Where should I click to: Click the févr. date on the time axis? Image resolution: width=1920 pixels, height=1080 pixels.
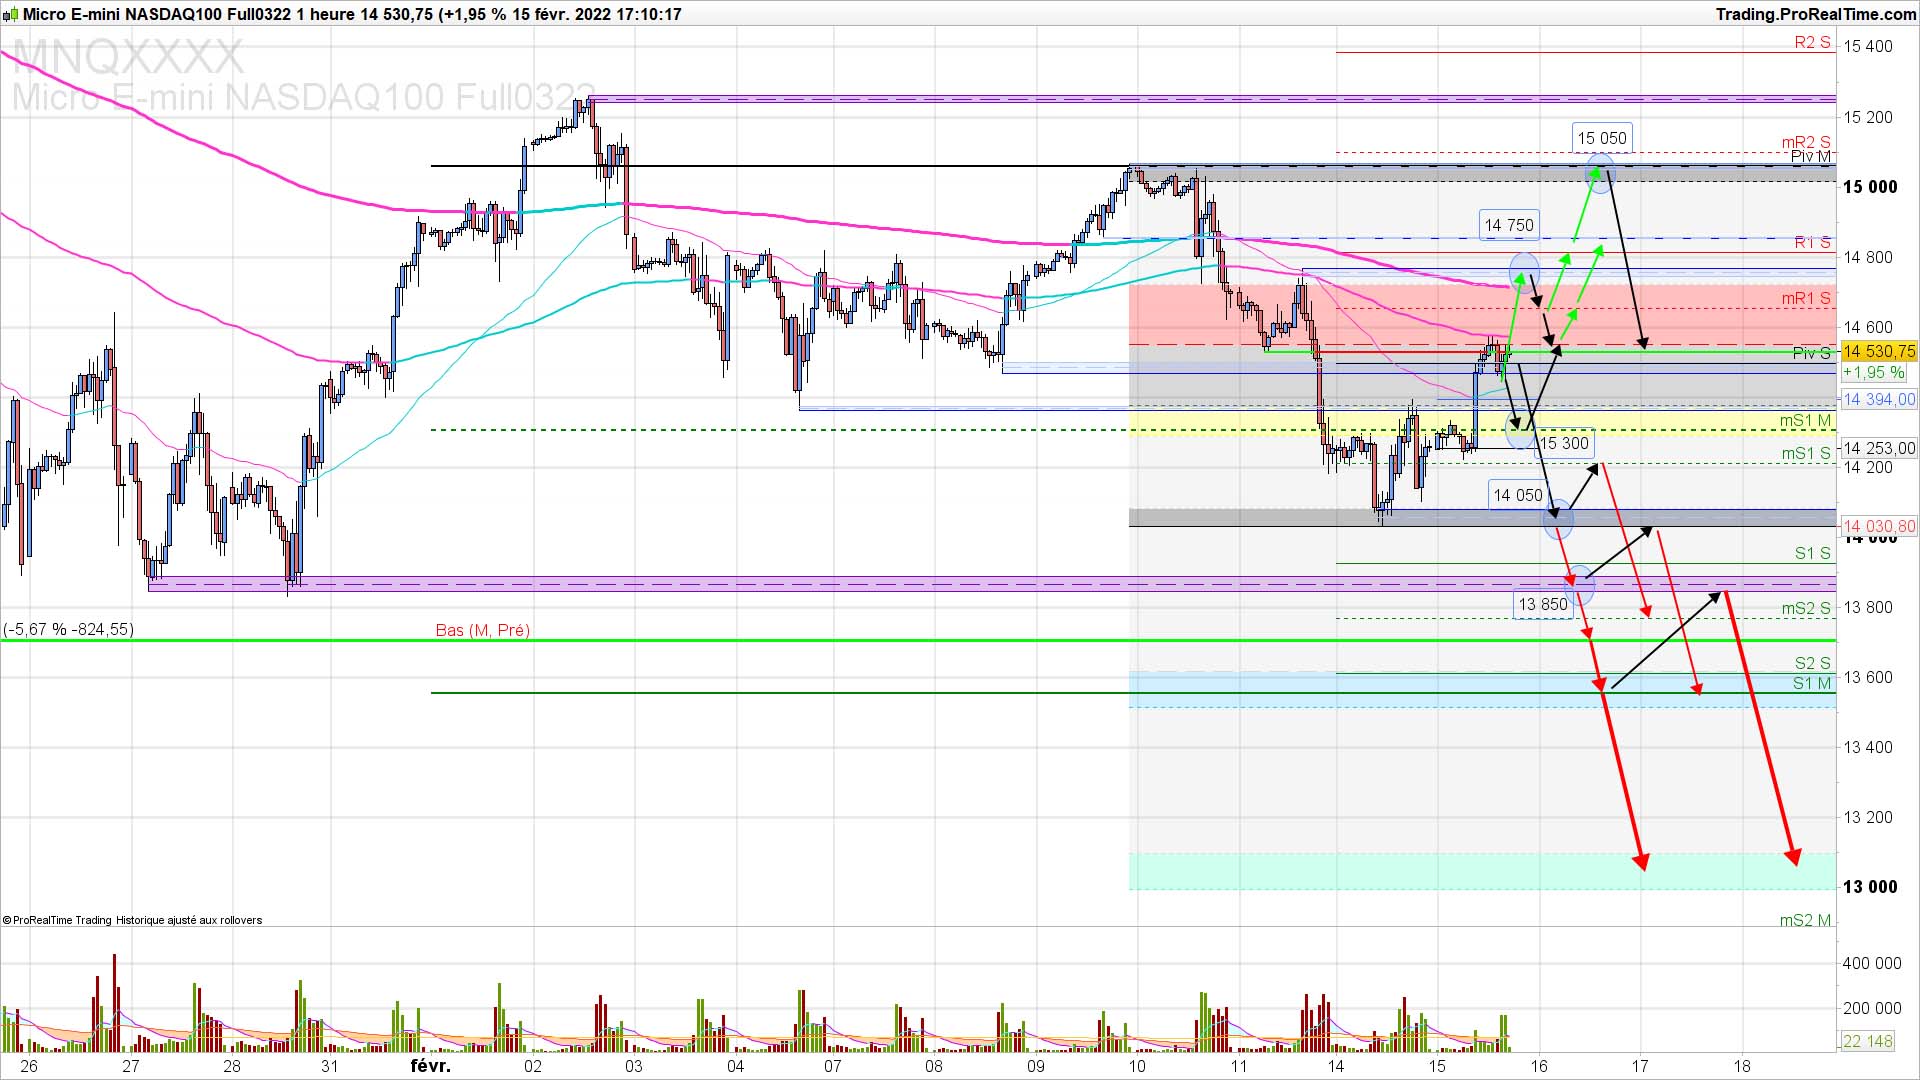coord(430,1066)
